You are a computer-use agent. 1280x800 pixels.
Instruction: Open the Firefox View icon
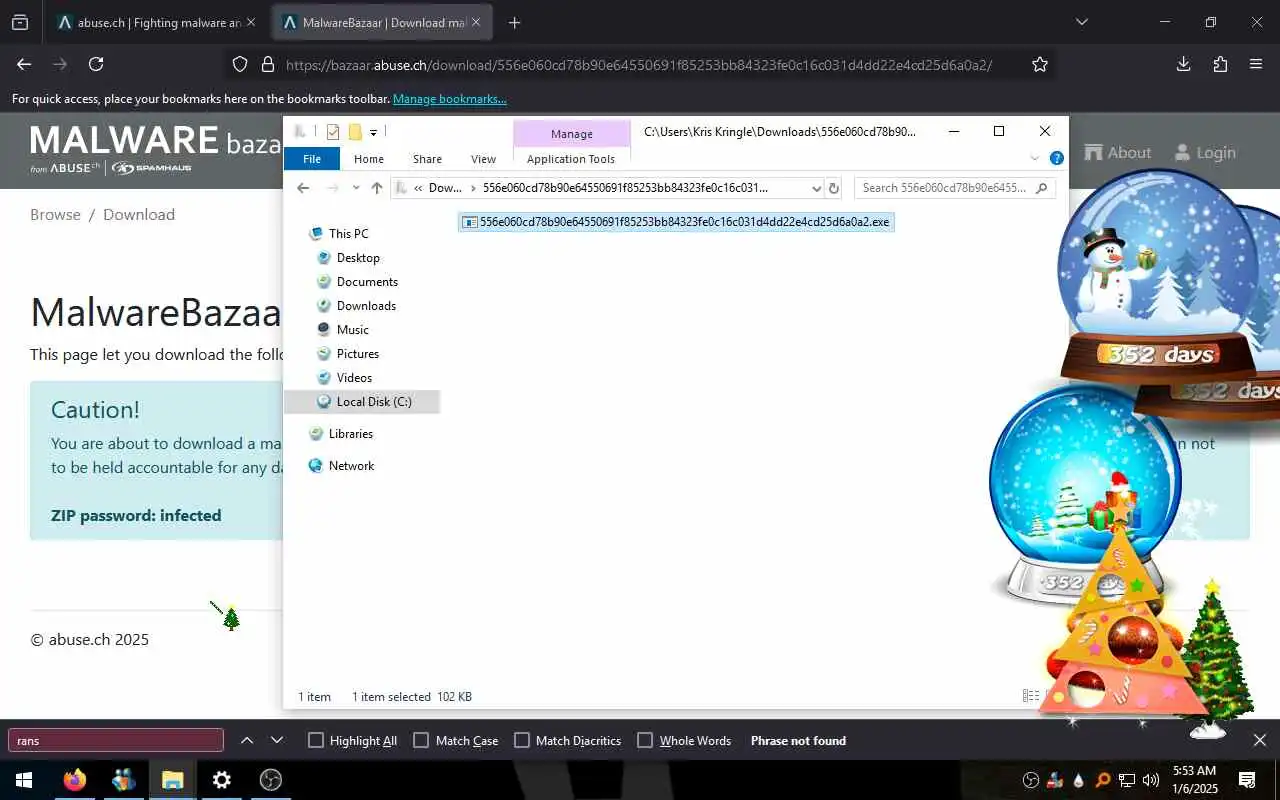[x=20, y=22]
